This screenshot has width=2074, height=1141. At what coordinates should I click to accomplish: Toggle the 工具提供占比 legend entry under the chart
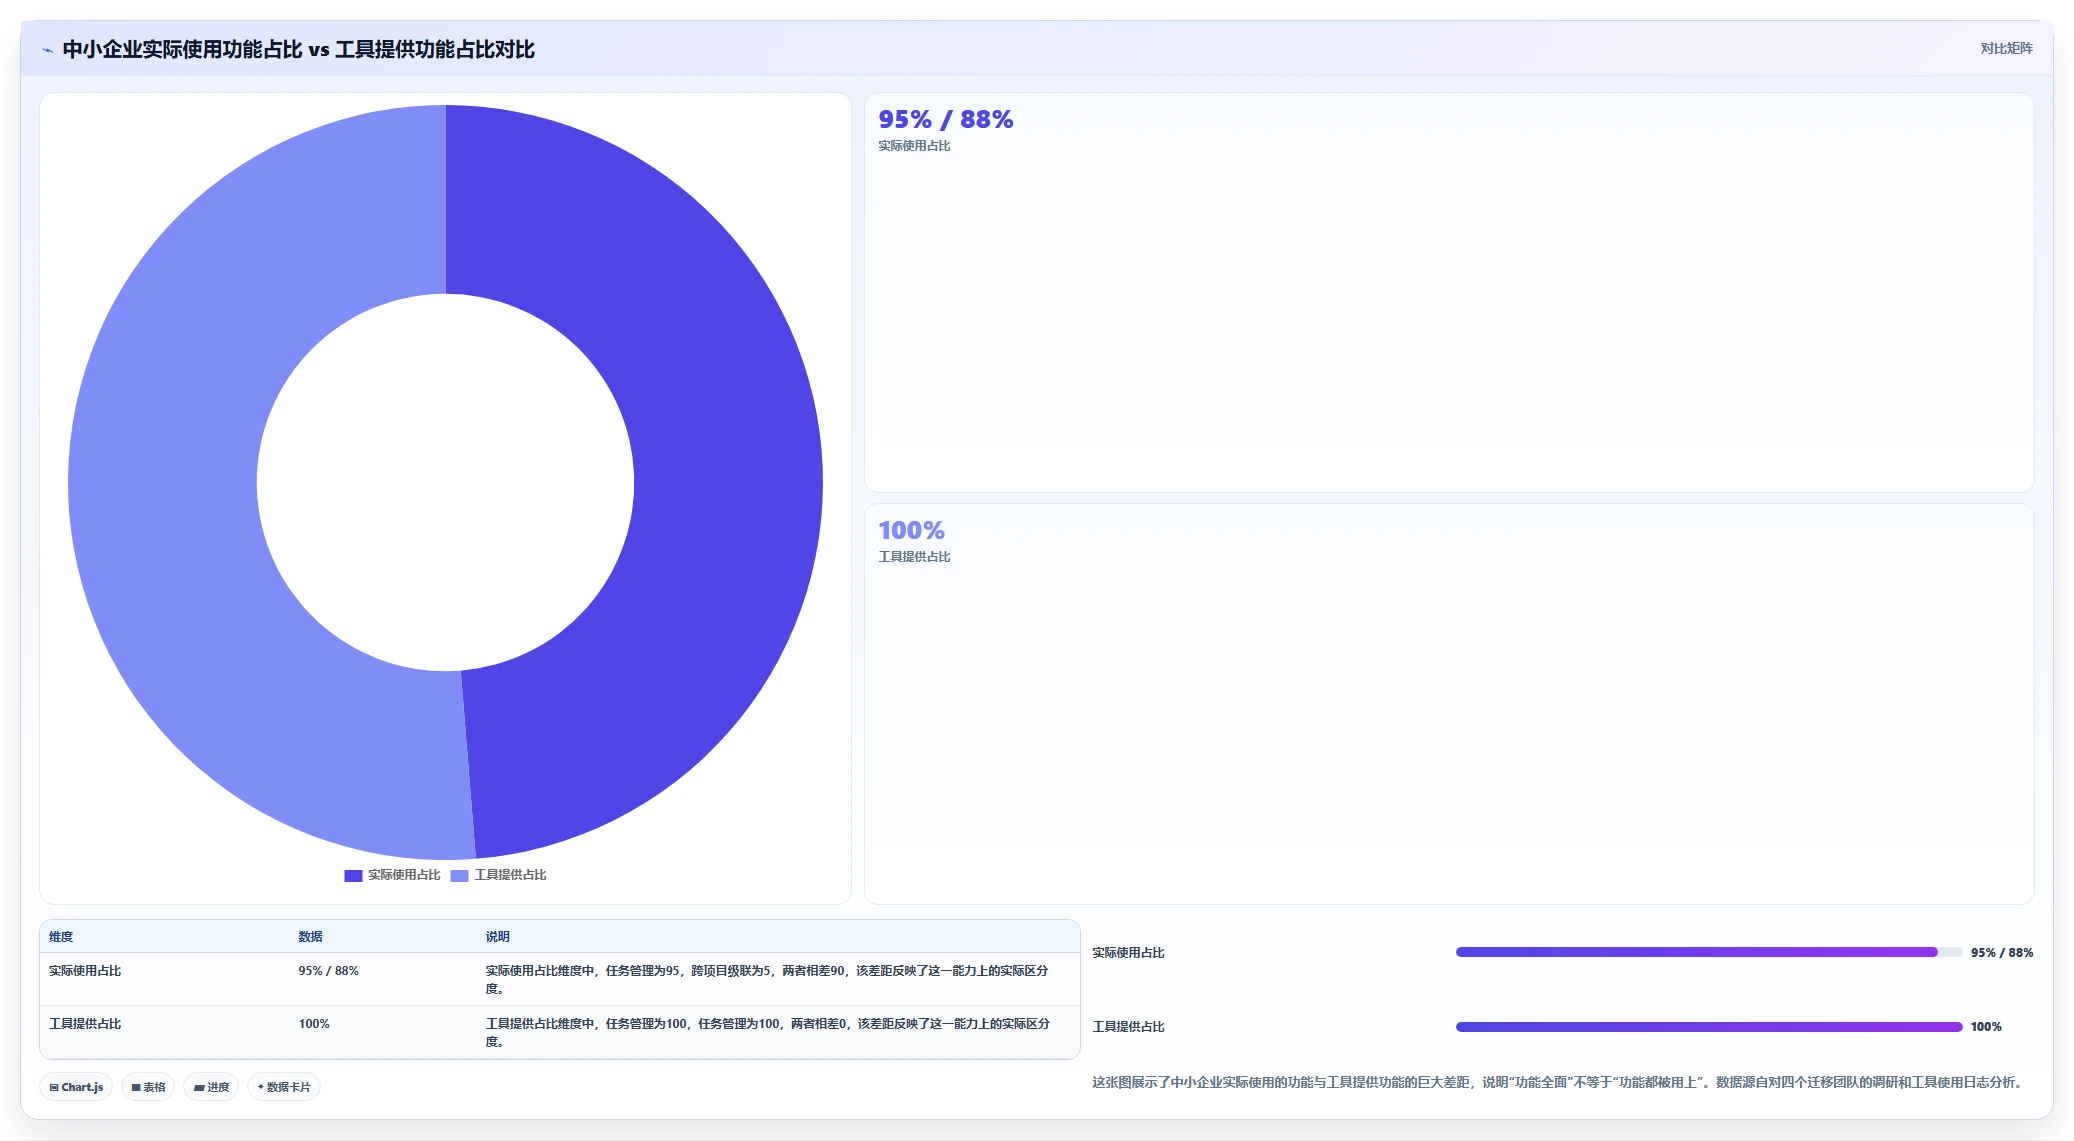point(498,875)
